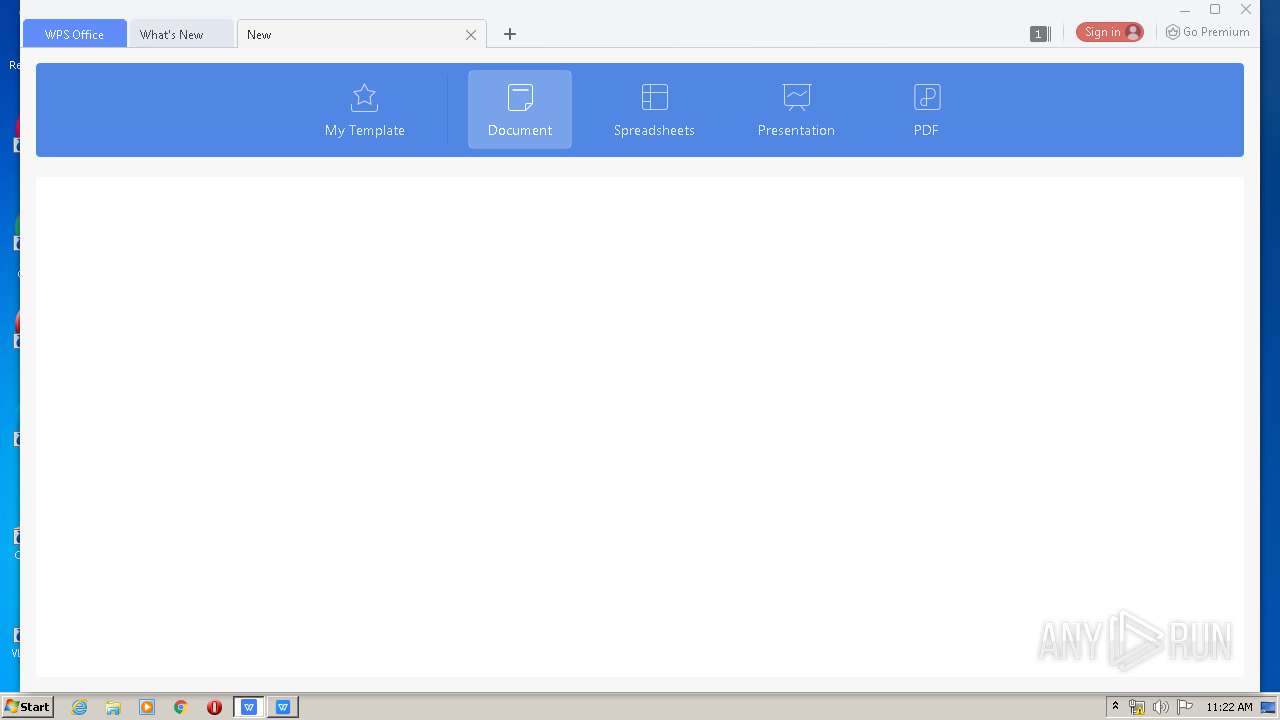Click the Sign in button
This screenshot has height=720, width=1280.
1110,32
